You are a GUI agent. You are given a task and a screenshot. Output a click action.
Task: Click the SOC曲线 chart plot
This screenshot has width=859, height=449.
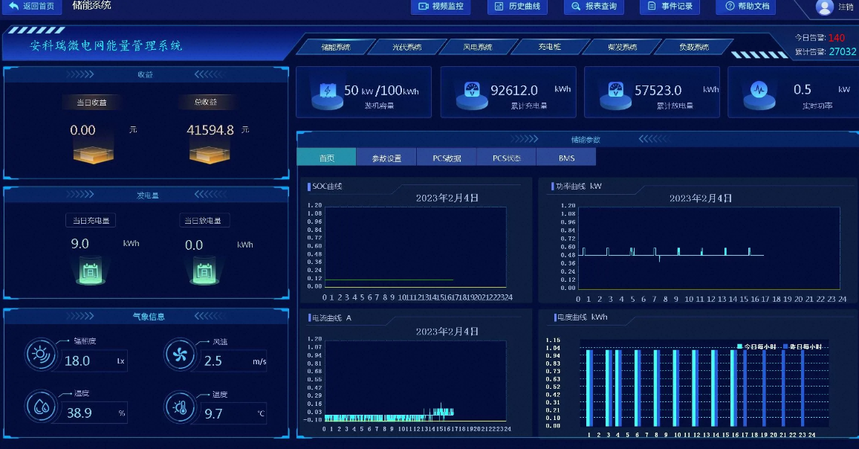416,247
